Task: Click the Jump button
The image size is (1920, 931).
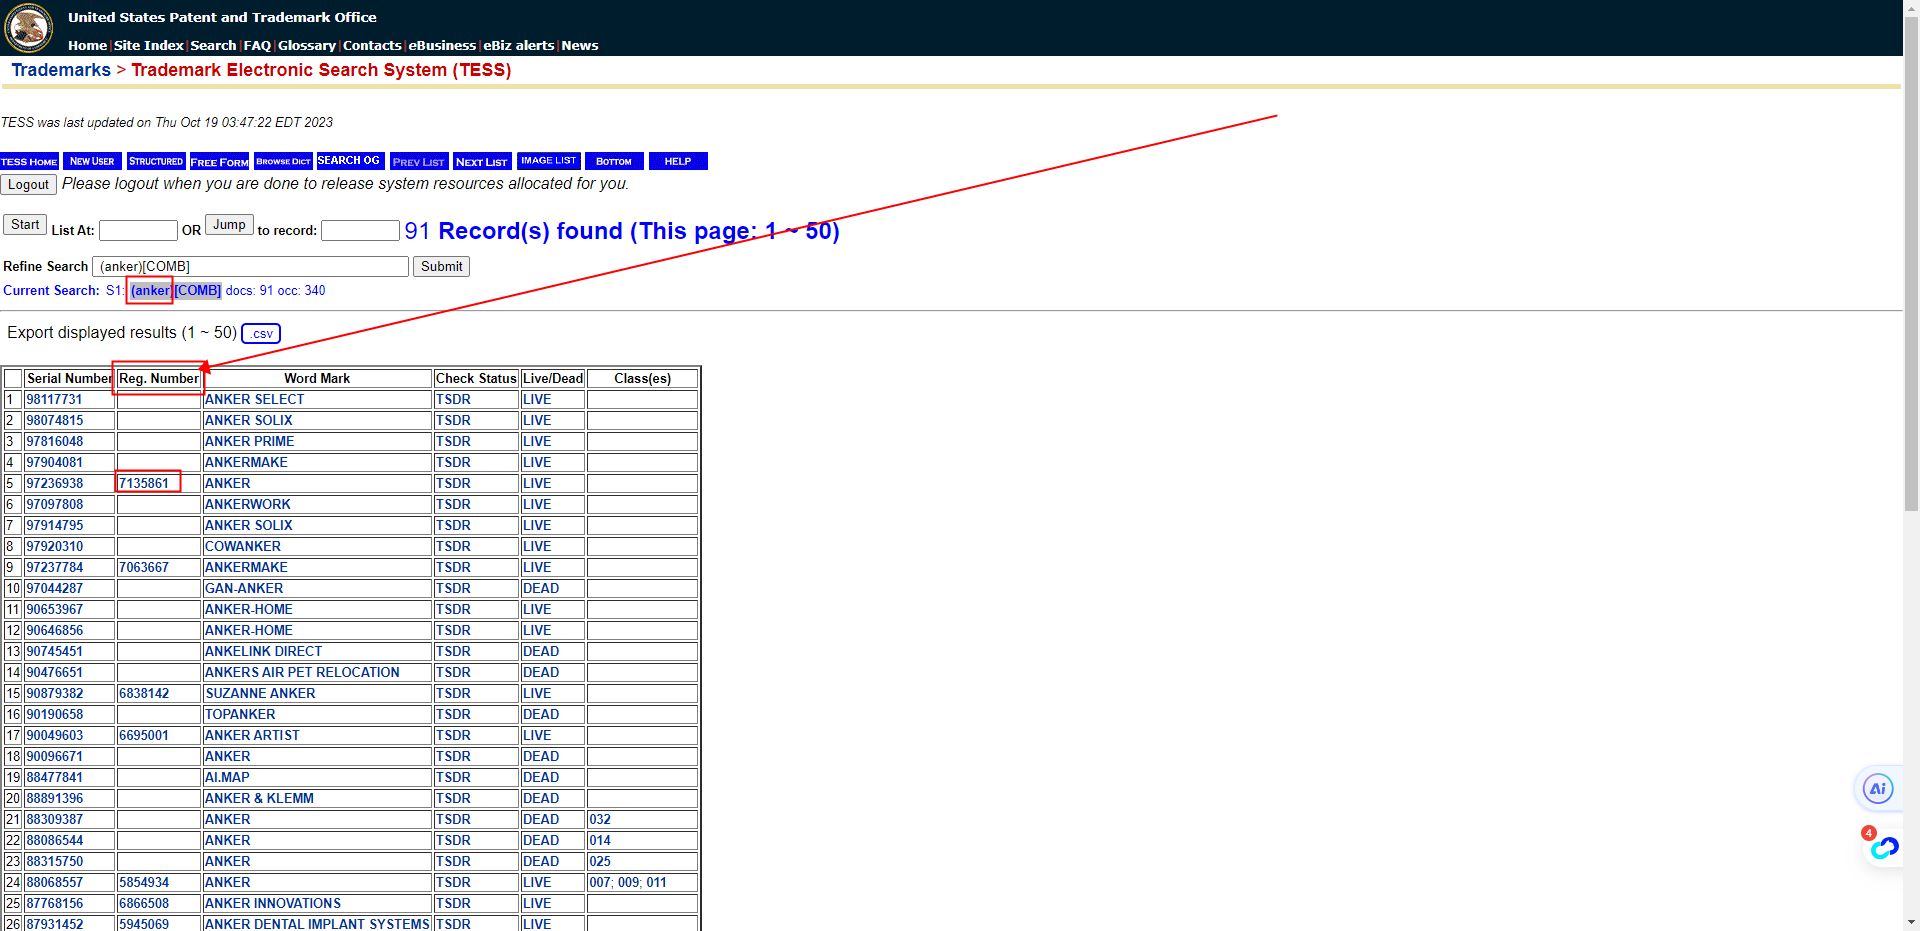Action: pyautogui.click(x=229, y=225)
